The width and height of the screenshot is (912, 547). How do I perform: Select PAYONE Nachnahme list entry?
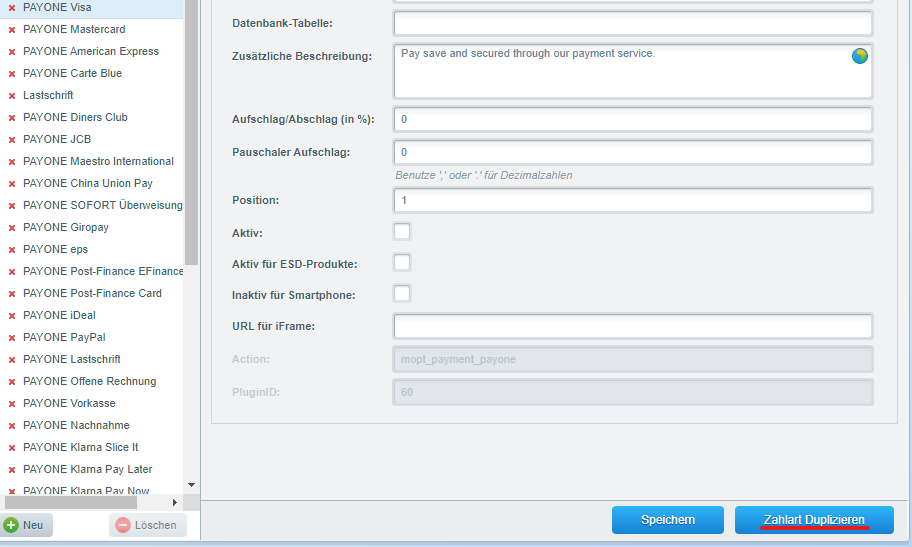(91, 425)
